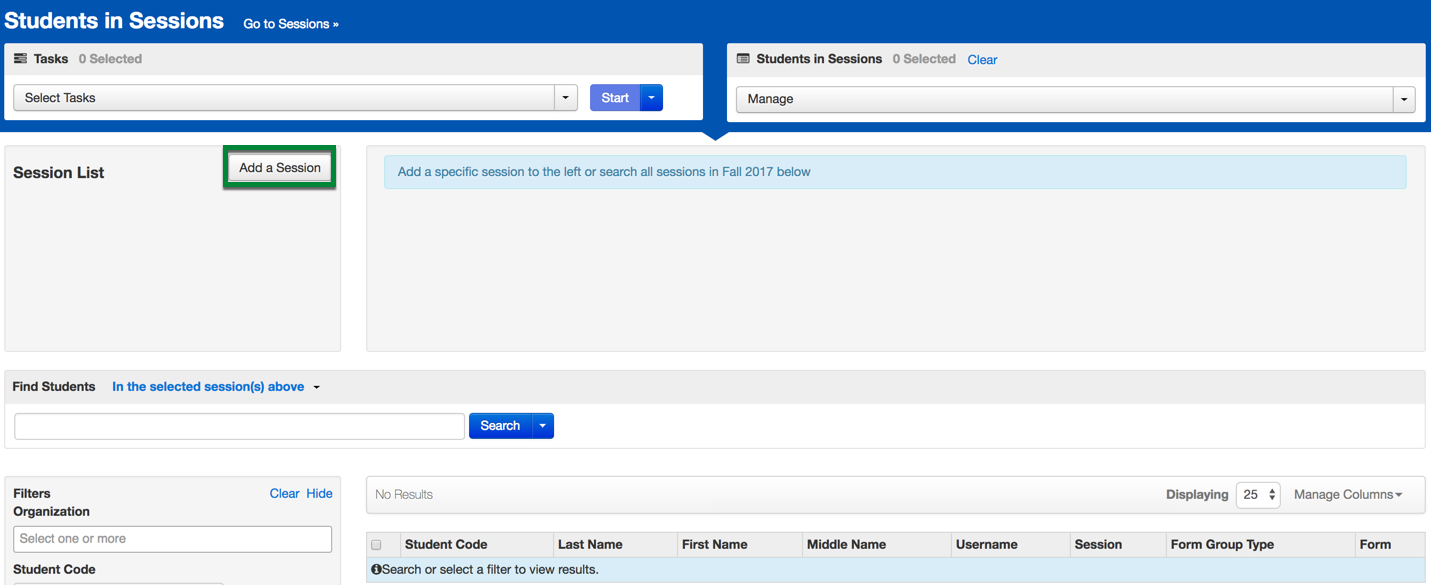
Task: Follow the Go to Sessions link
Action: point(291,24)
